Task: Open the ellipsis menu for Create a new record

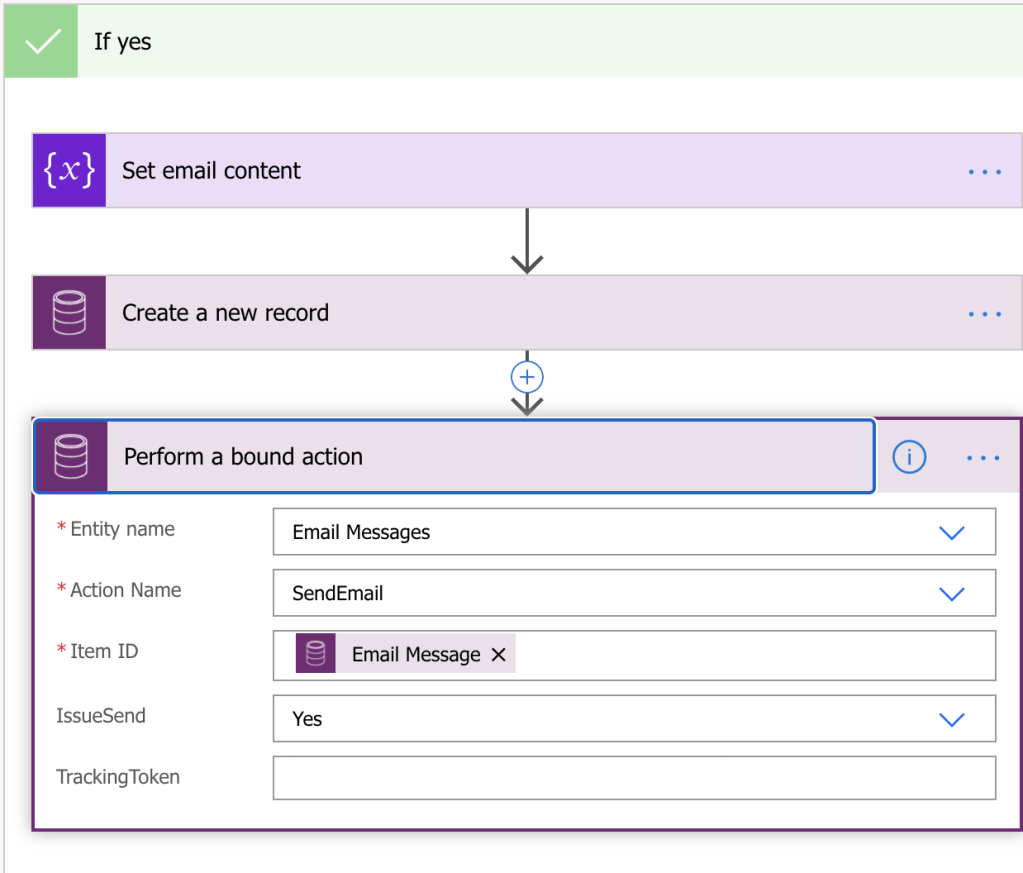Action: click(984, 313)
